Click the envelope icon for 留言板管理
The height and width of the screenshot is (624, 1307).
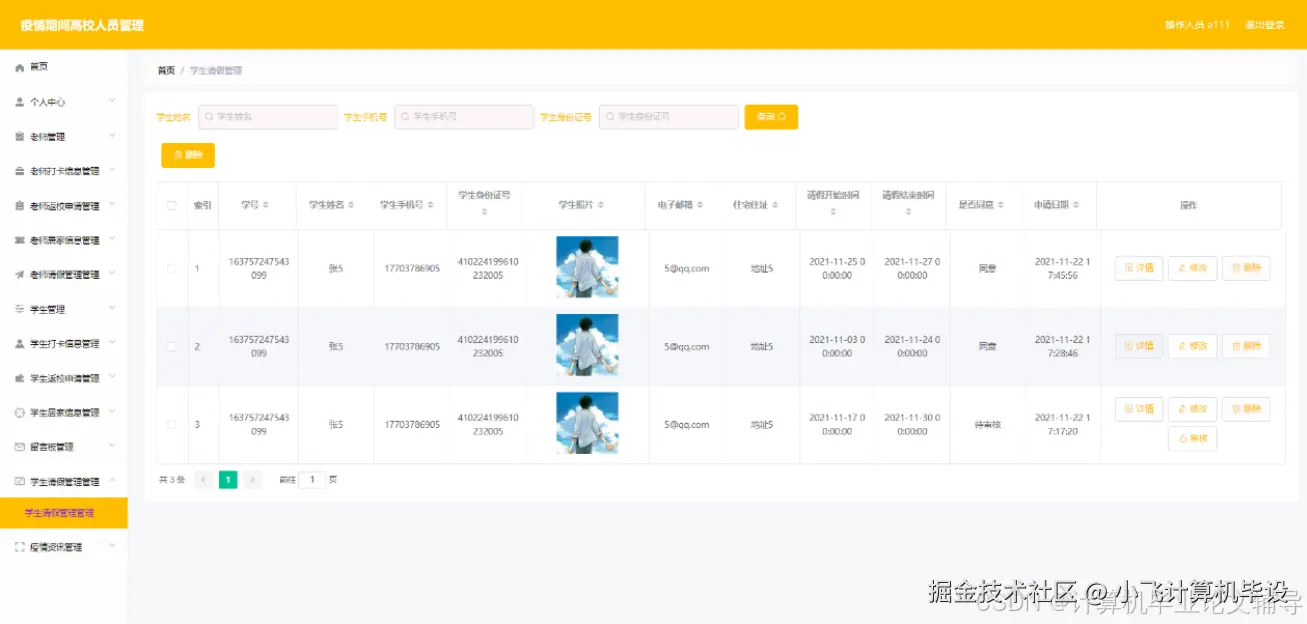(x=19, y=447)
